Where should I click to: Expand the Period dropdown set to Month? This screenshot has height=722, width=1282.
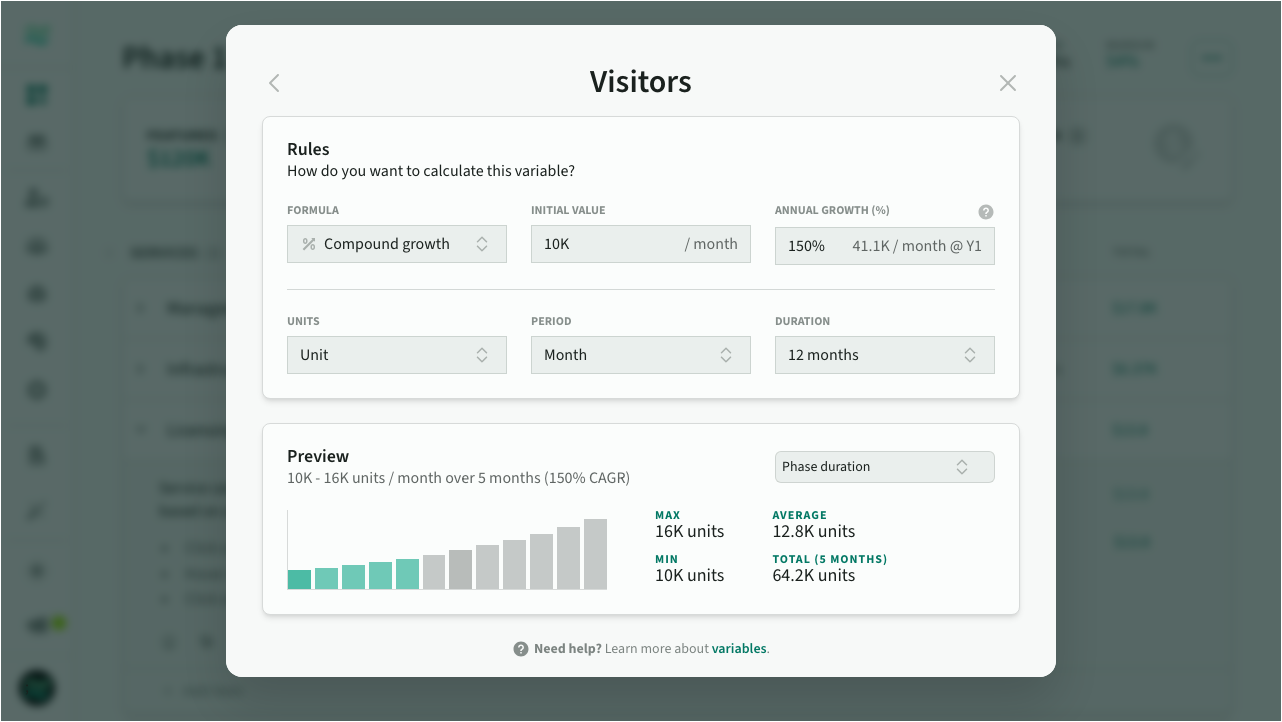click(640, 355)
